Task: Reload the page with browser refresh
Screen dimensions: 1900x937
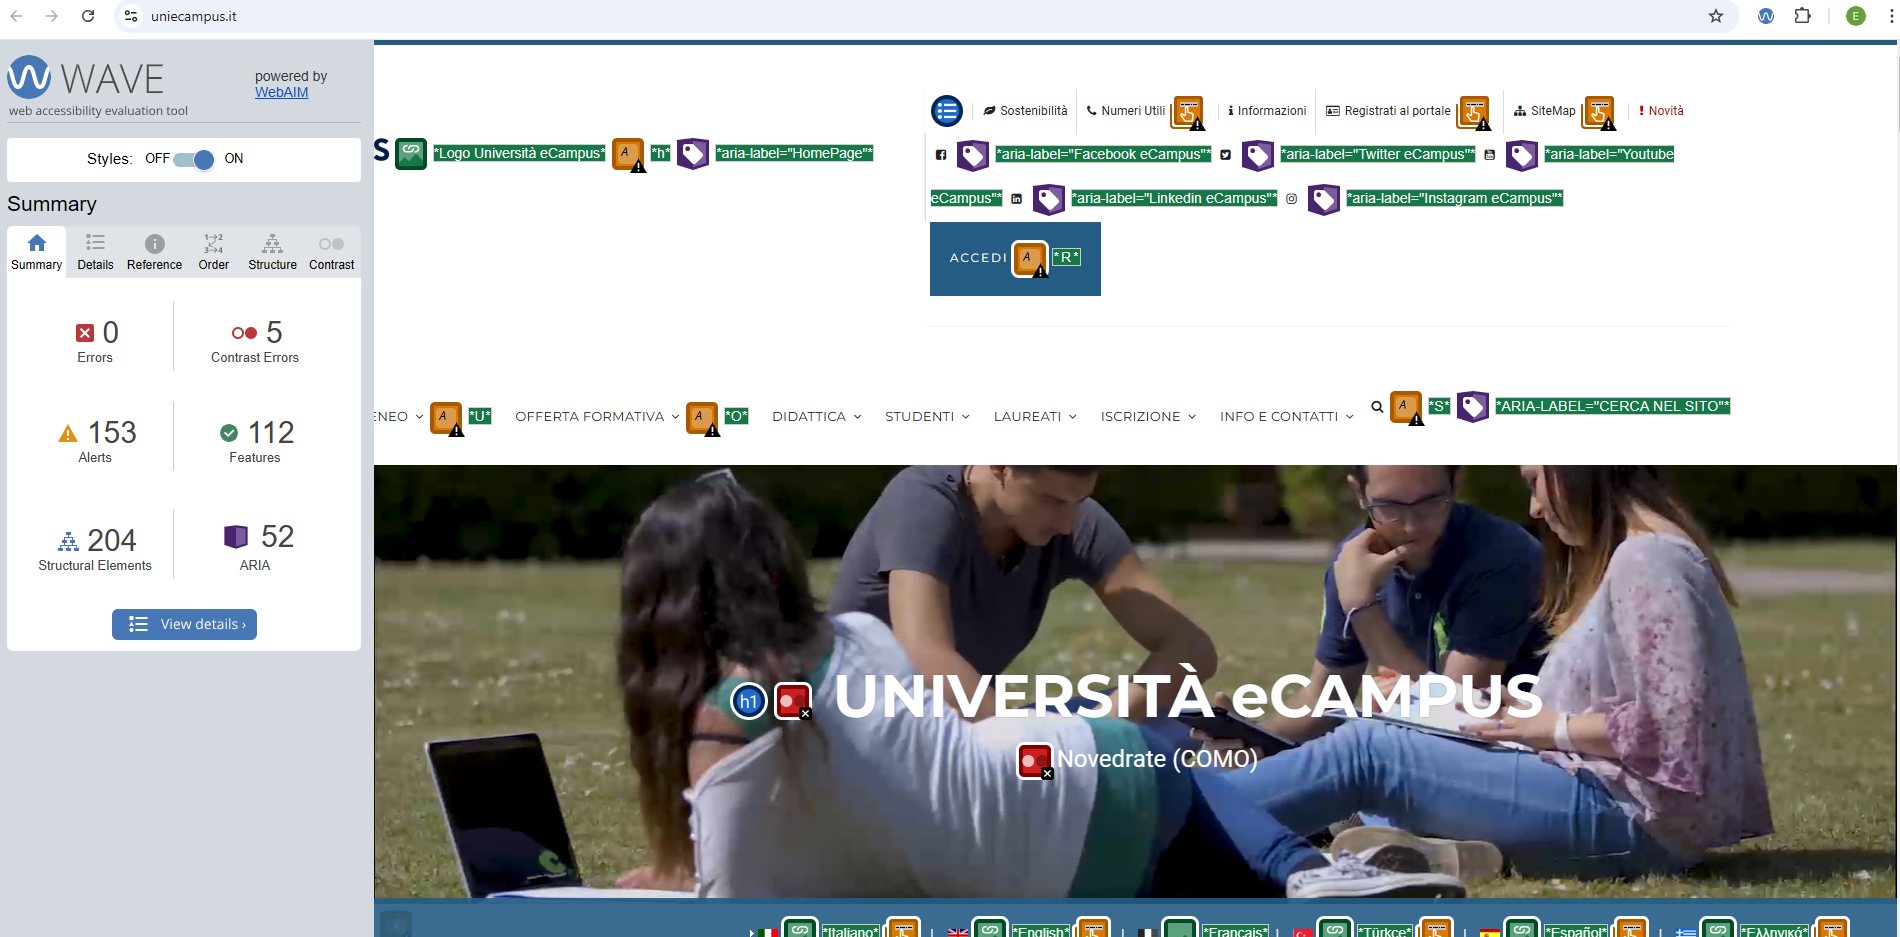Action: tap(88, 16)
